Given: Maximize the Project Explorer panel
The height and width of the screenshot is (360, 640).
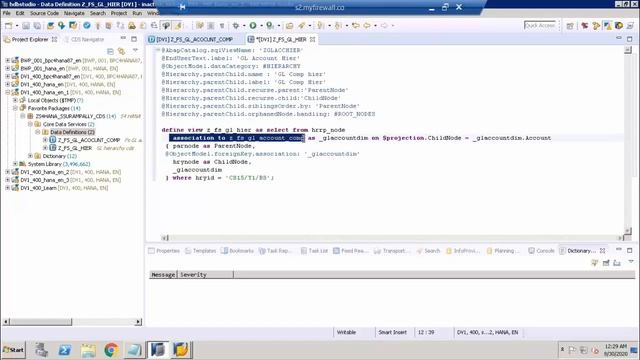Looking at the screenshot, I should click(x=134, y=39).
